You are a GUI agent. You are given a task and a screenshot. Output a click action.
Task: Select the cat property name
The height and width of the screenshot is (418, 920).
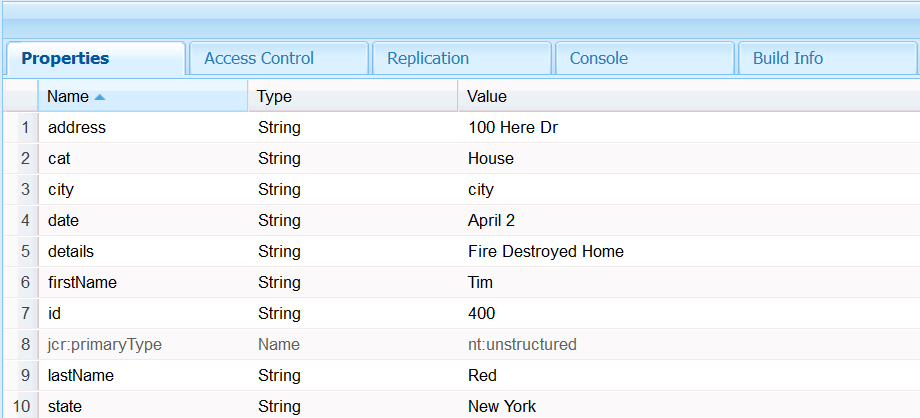click(59, 159)
